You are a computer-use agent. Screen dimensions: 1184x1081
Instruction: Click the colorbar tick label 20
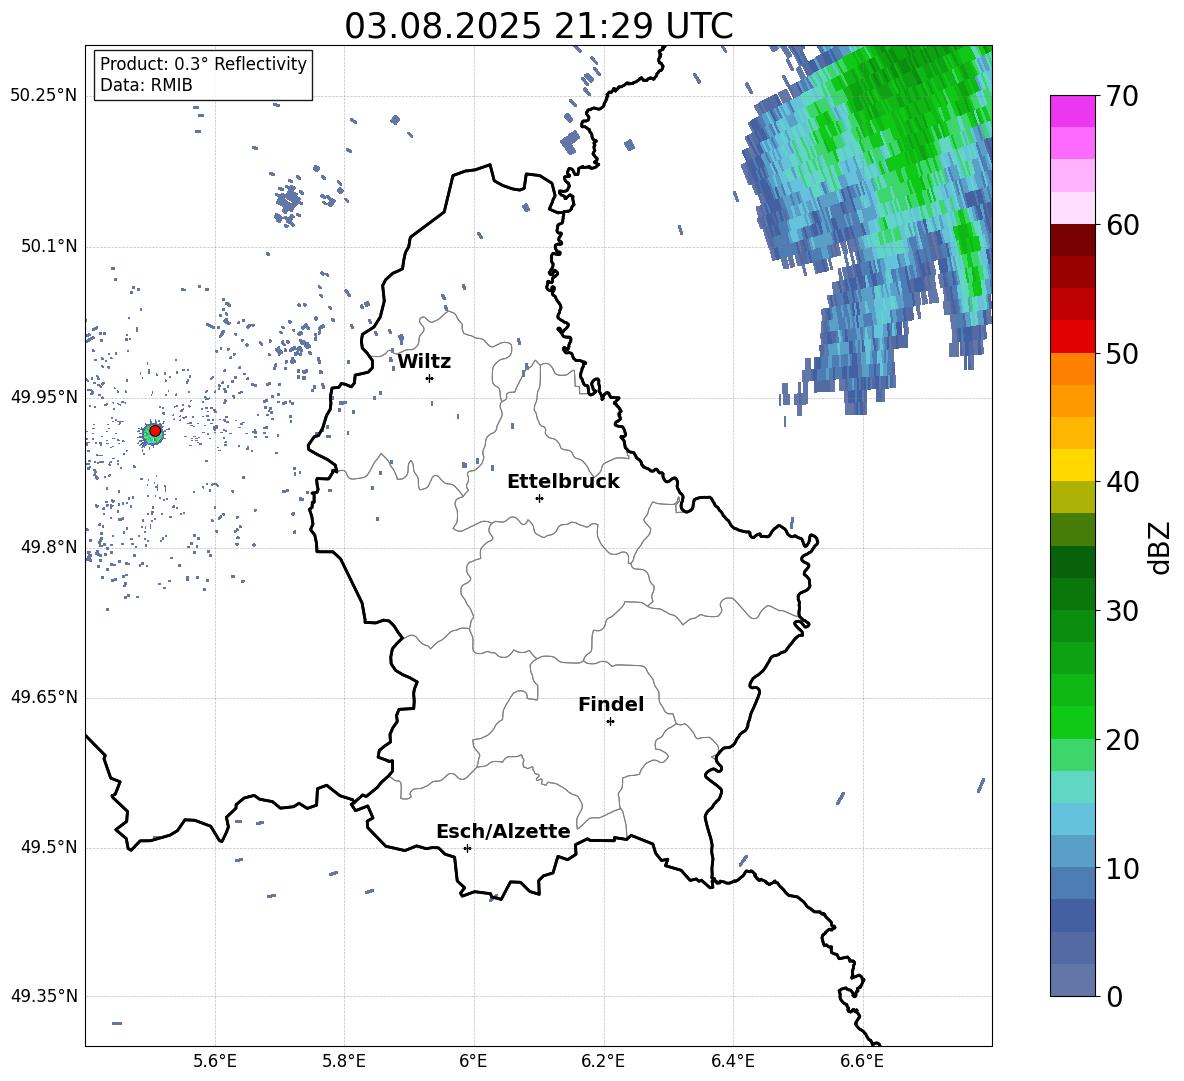tap(1122, 740)
